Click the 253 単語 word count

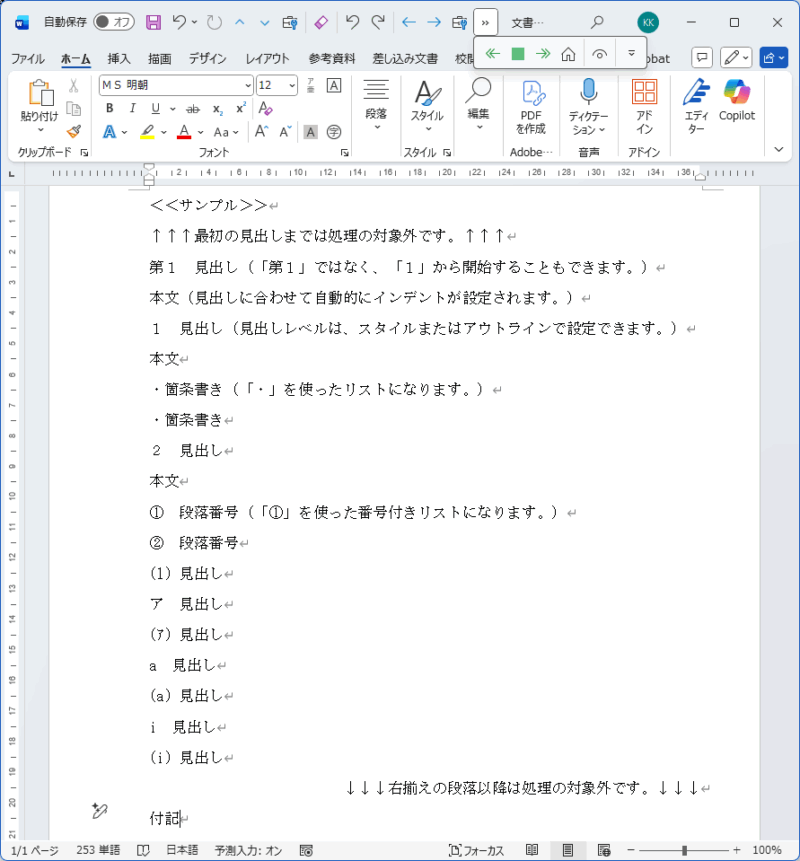96,850
